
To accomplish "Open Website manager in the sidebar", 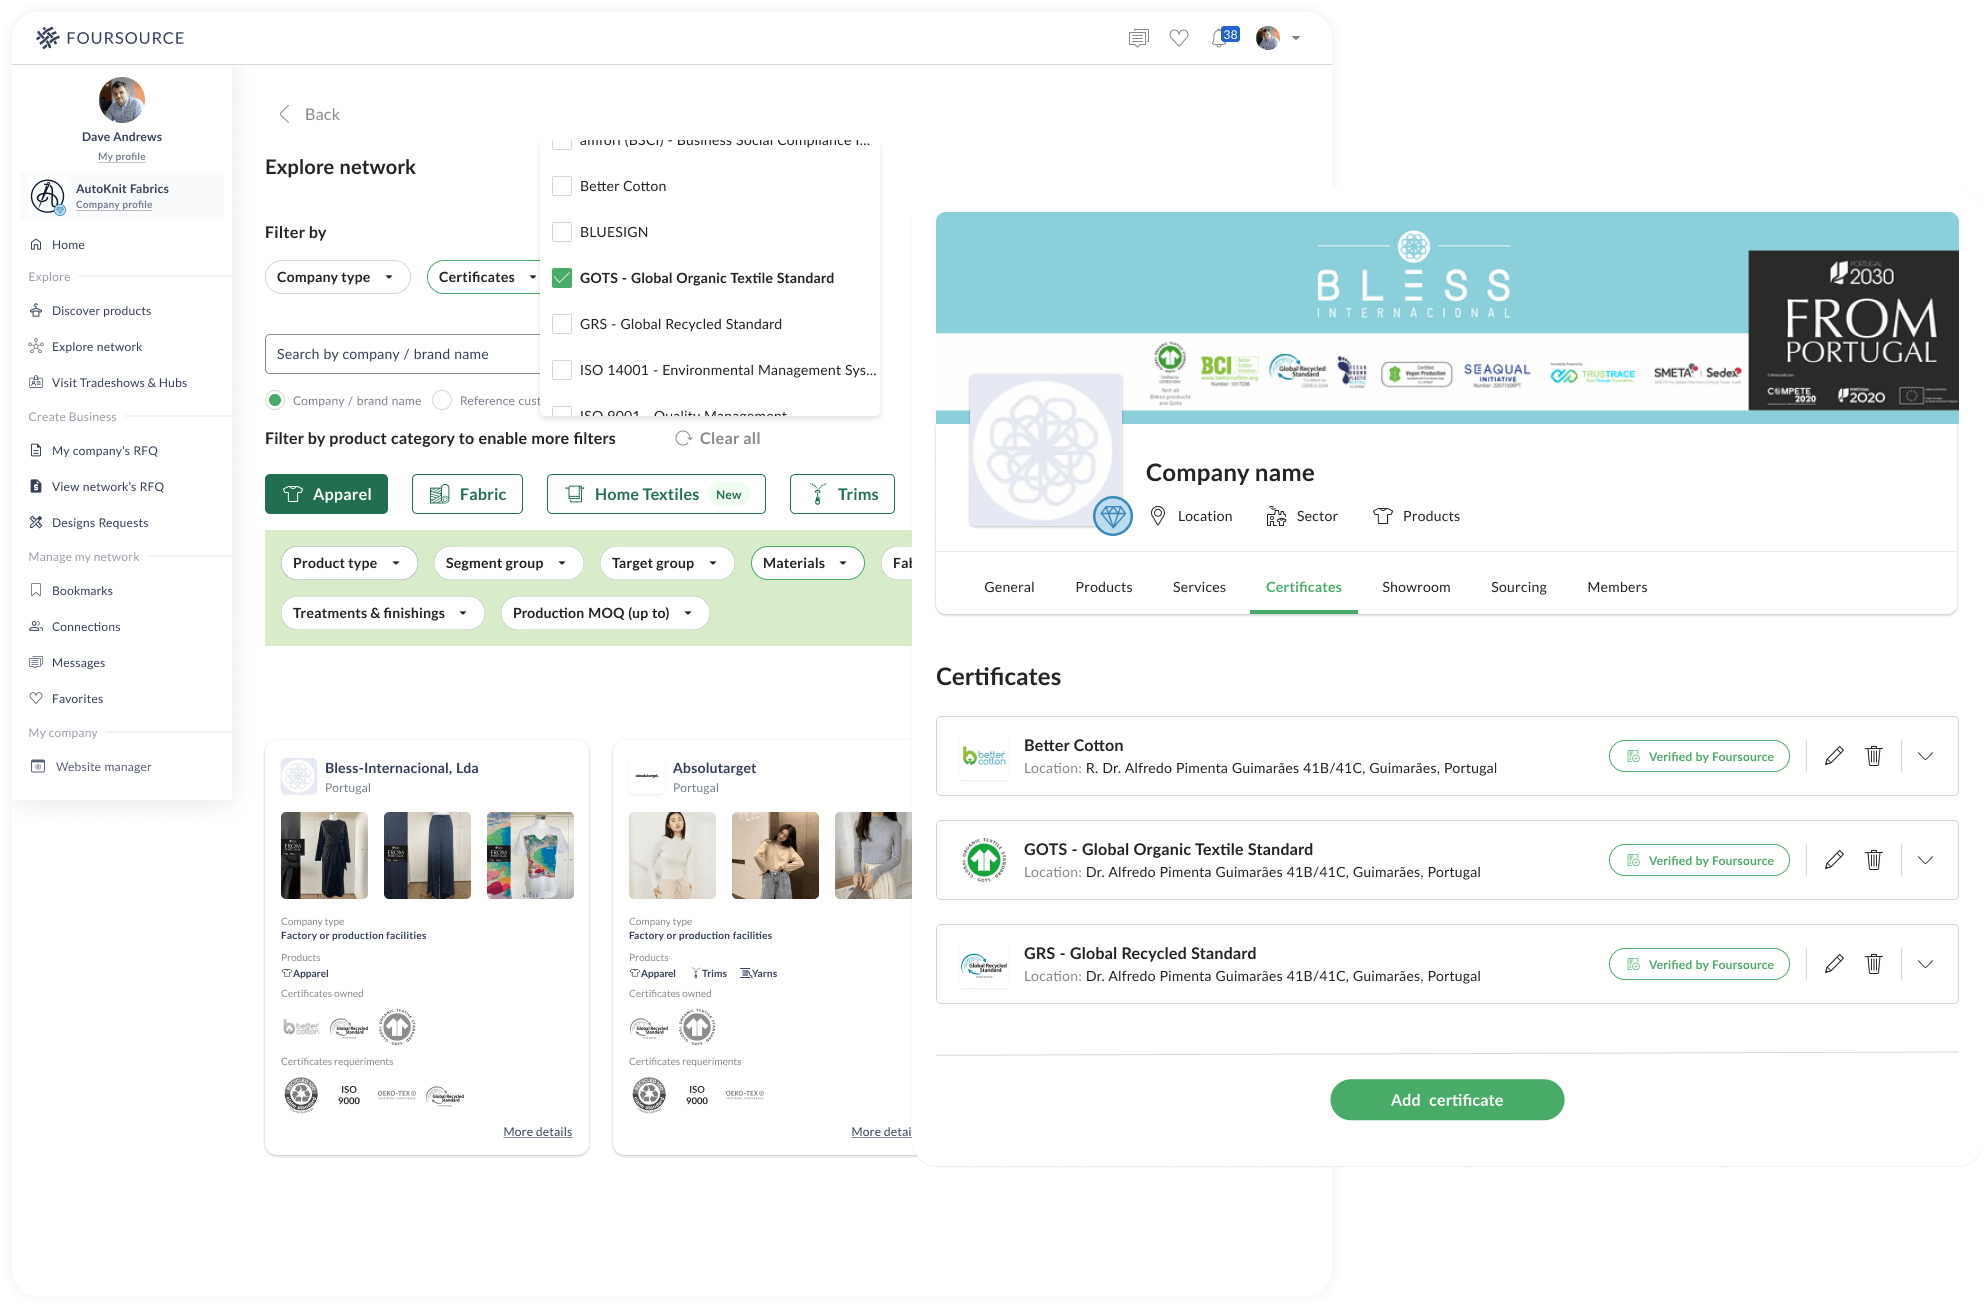I will point(103,766).
